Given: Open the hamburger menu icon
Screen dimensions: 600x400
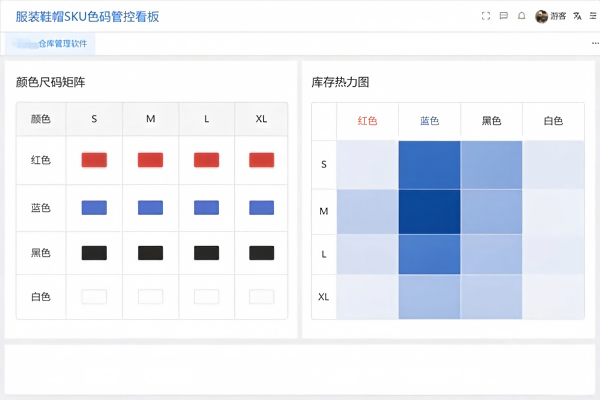Looking at the screenshot, I should (593, 16).
